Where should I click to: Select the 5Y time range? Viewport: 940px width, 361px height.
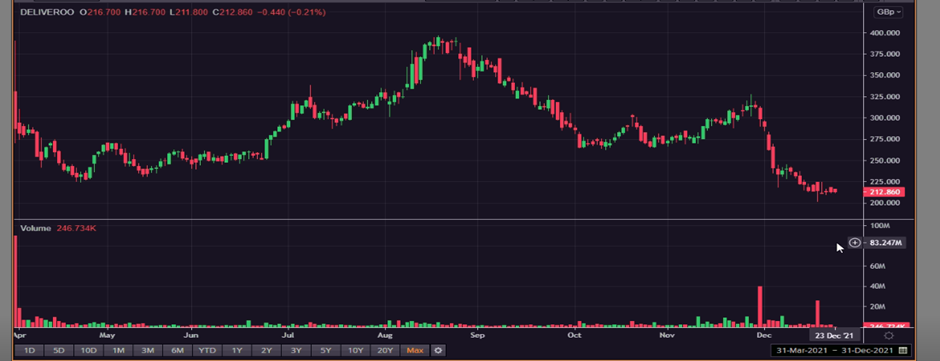pyautogui.click(x=326, y=350)
